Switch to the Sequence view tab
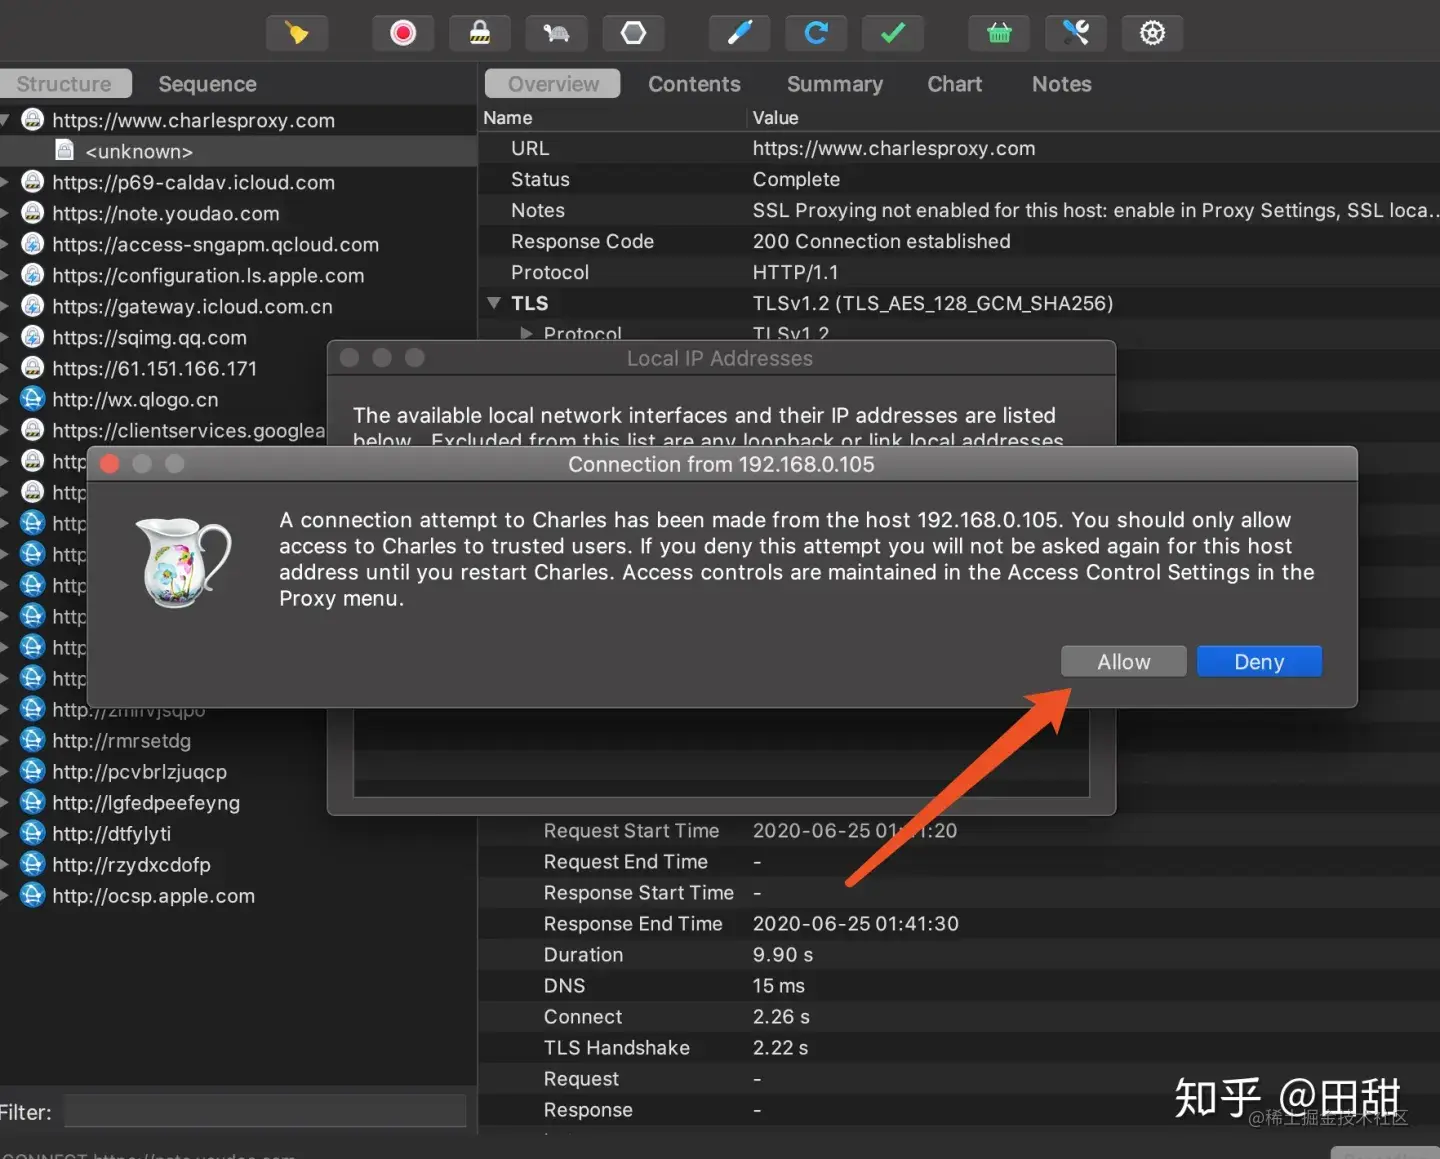Image resolution: width=1440 pixels, height=1159 pixels. (207, 84)
